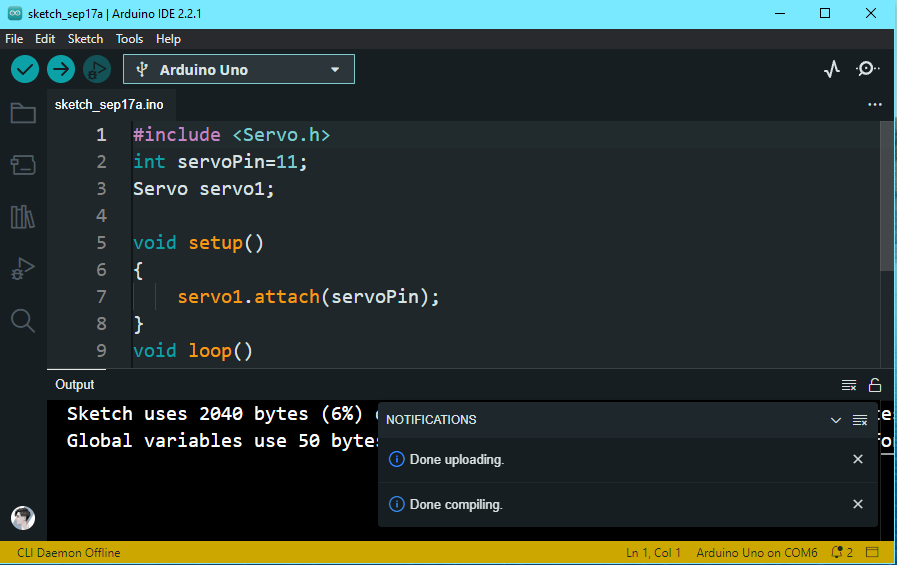Collapse the Notifications panel with chevron

point(836,420)
